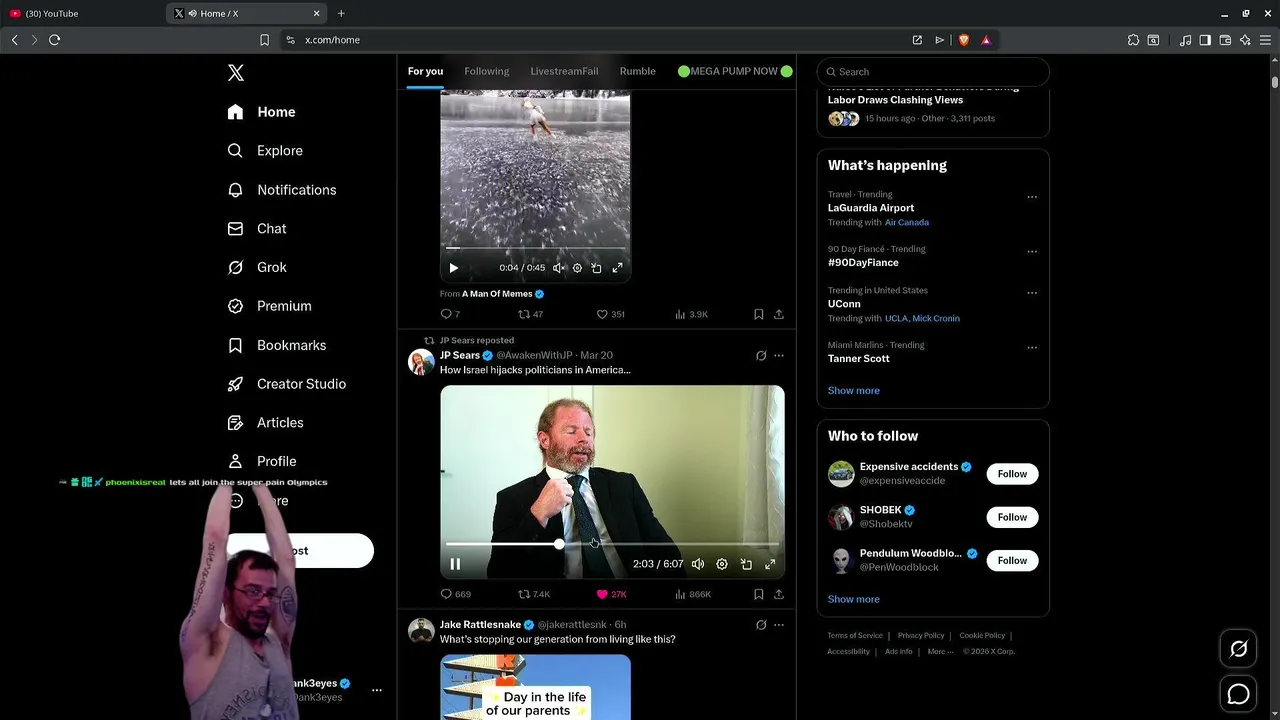Show more in Who to follow
The image size is (1280, 720).
click(x=854, y=600)
